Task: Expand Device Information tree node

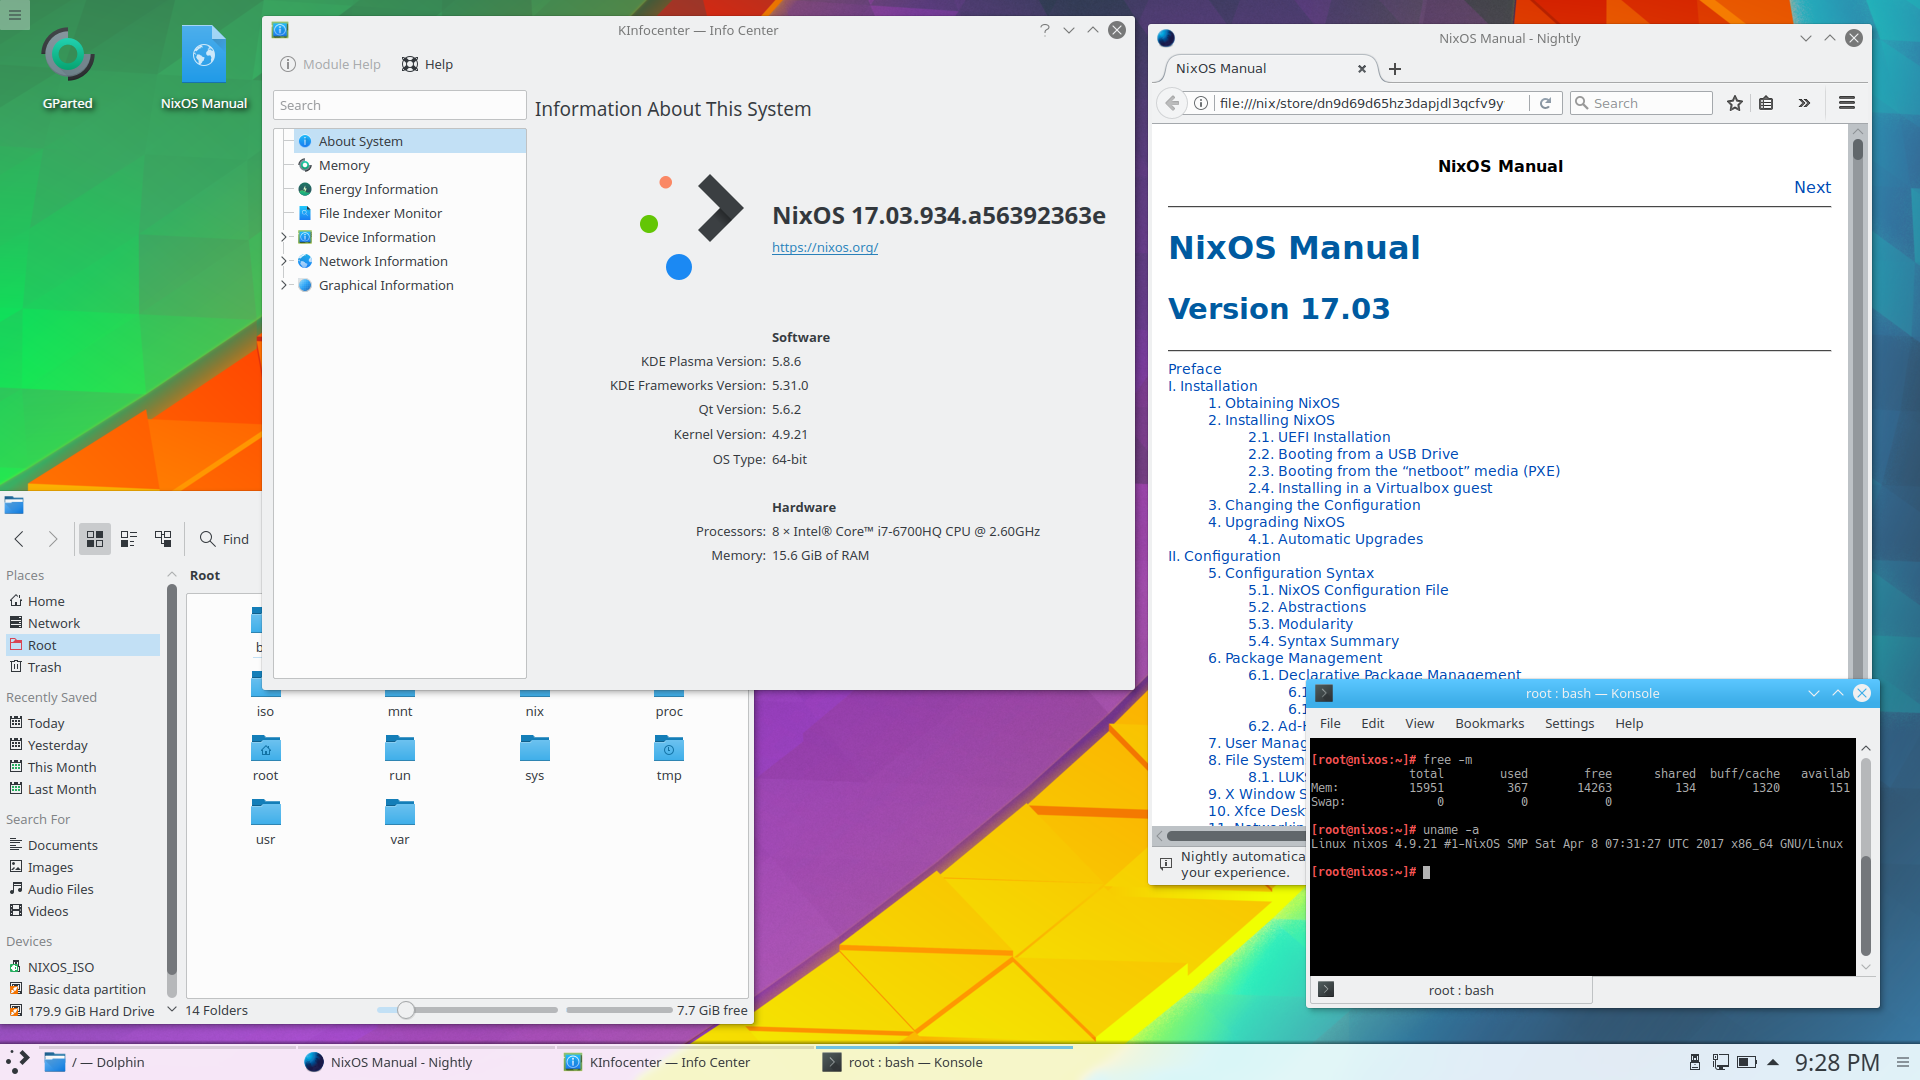Action: click(x=284, y=237)
